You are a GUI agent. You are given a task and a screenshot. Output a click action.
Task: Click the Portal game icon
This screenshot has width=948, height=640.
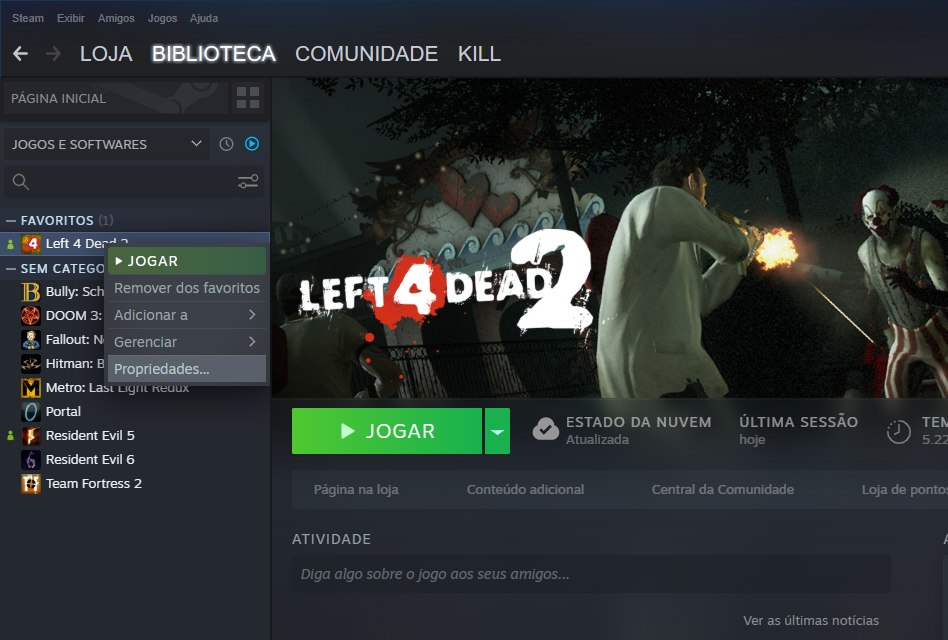point(31,412)
